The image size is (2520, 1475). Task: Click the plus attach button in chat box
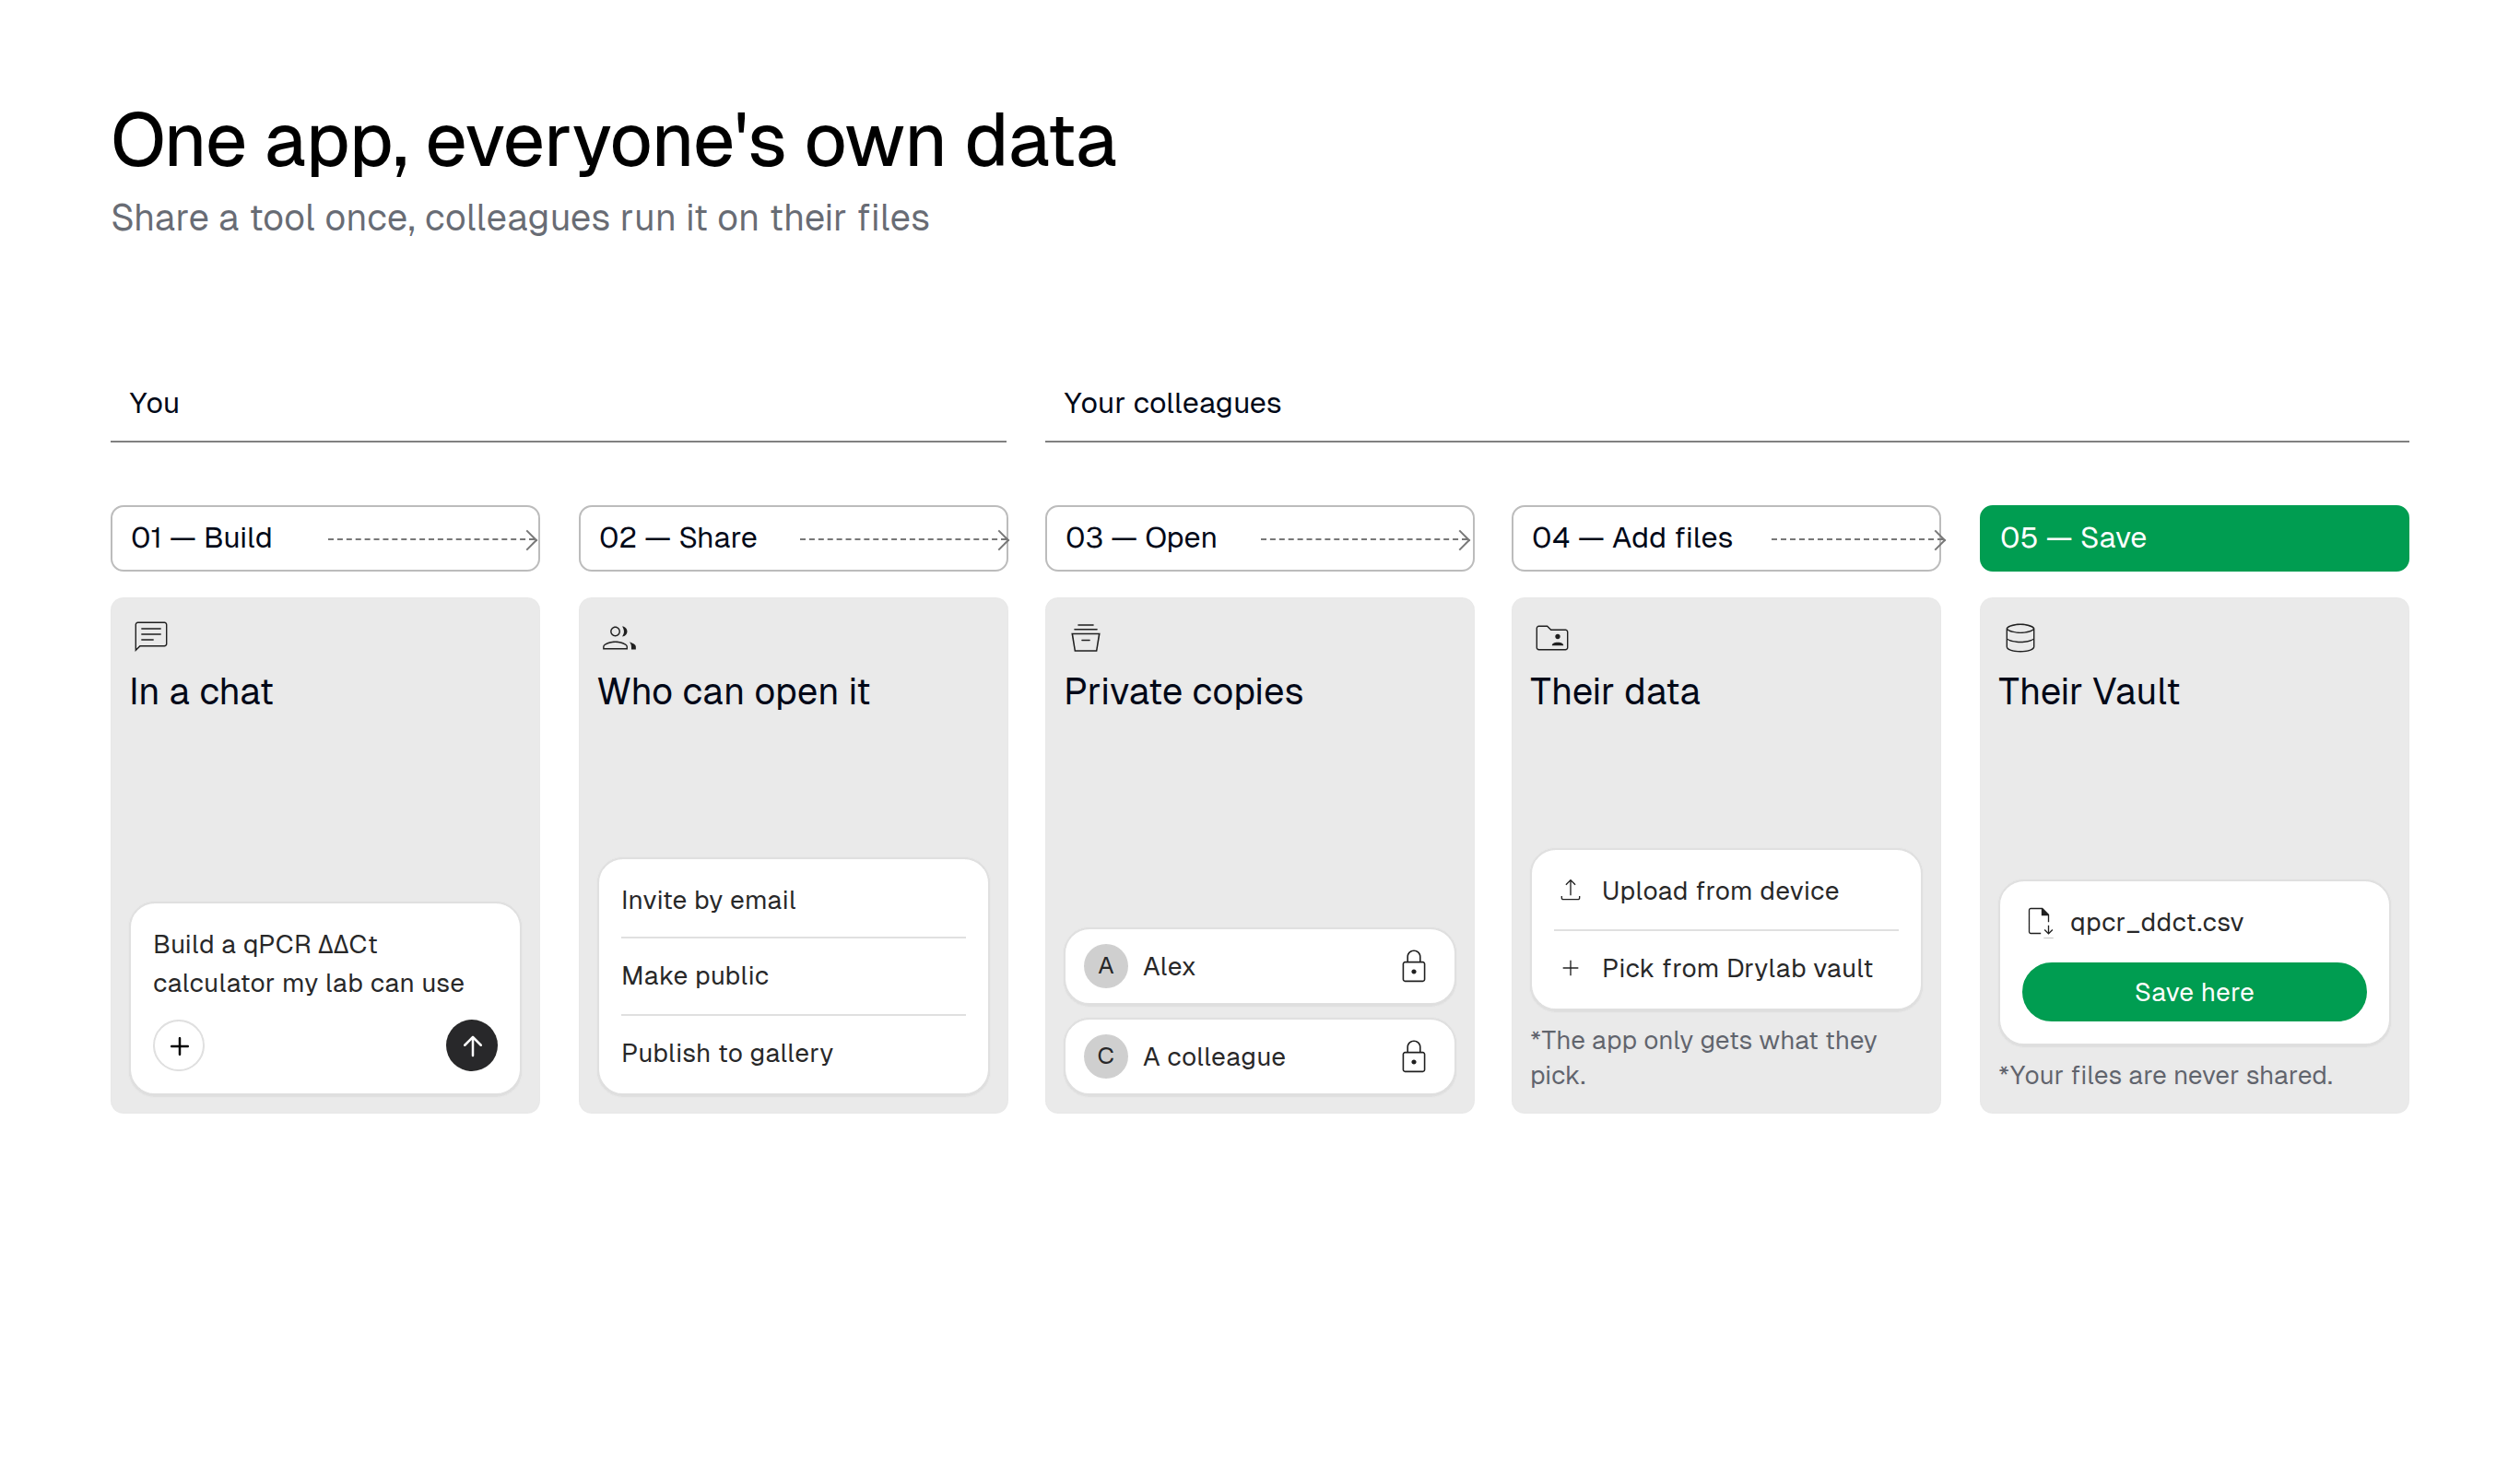click(179, 1046)
